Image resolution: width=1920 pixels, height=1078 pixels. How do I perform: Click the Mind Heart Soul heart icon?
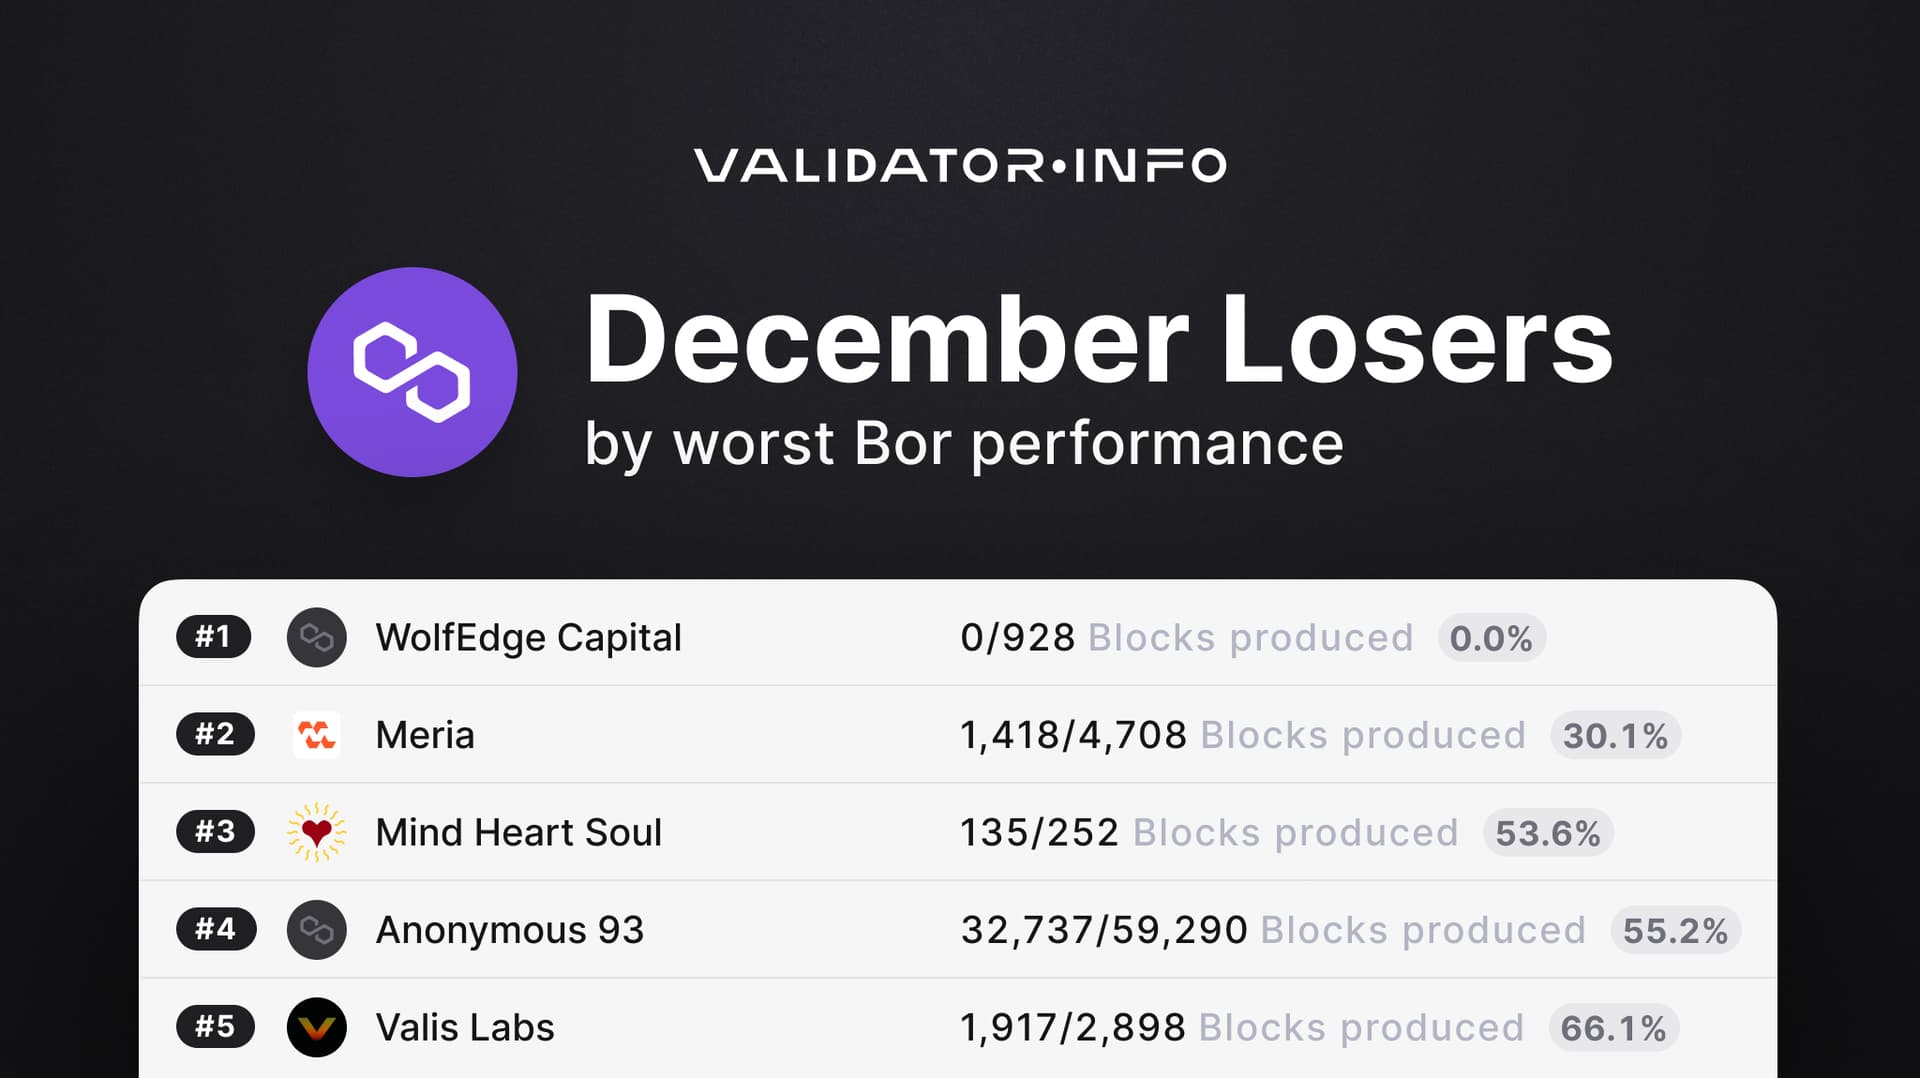pyautogui.click(x=316, y=832)
